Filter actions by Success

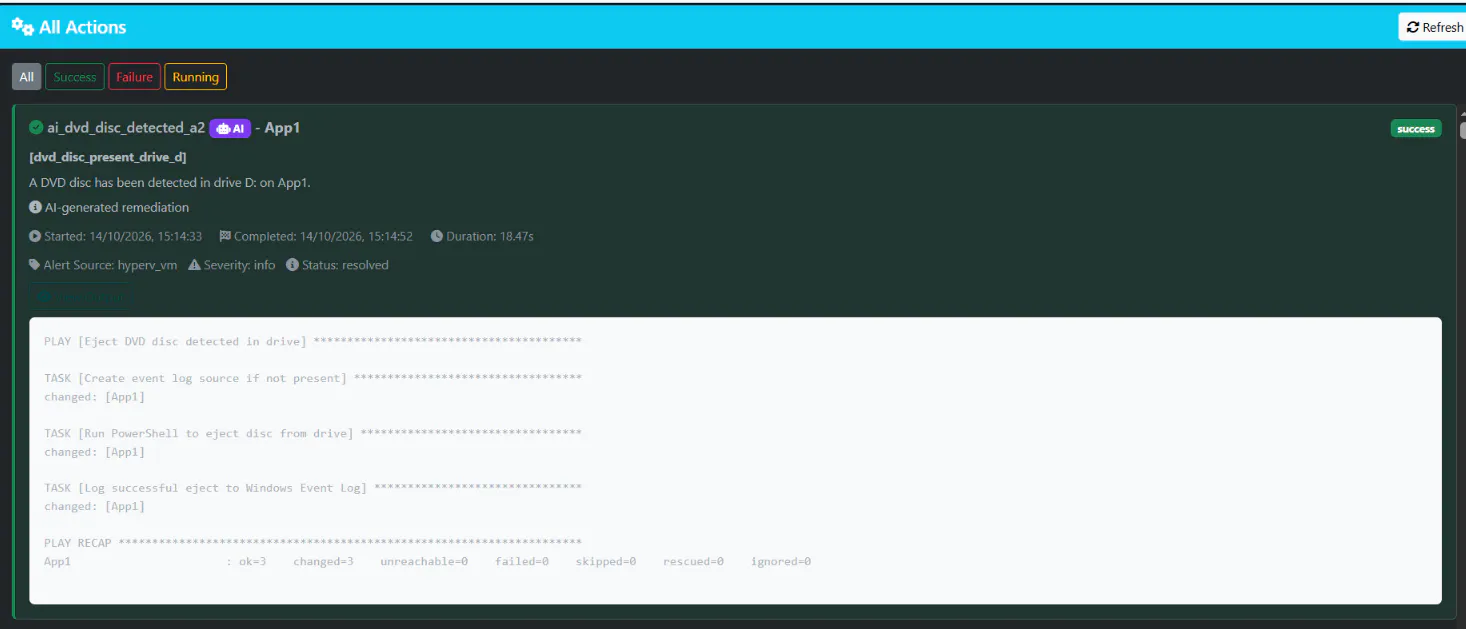coord(75,77)
